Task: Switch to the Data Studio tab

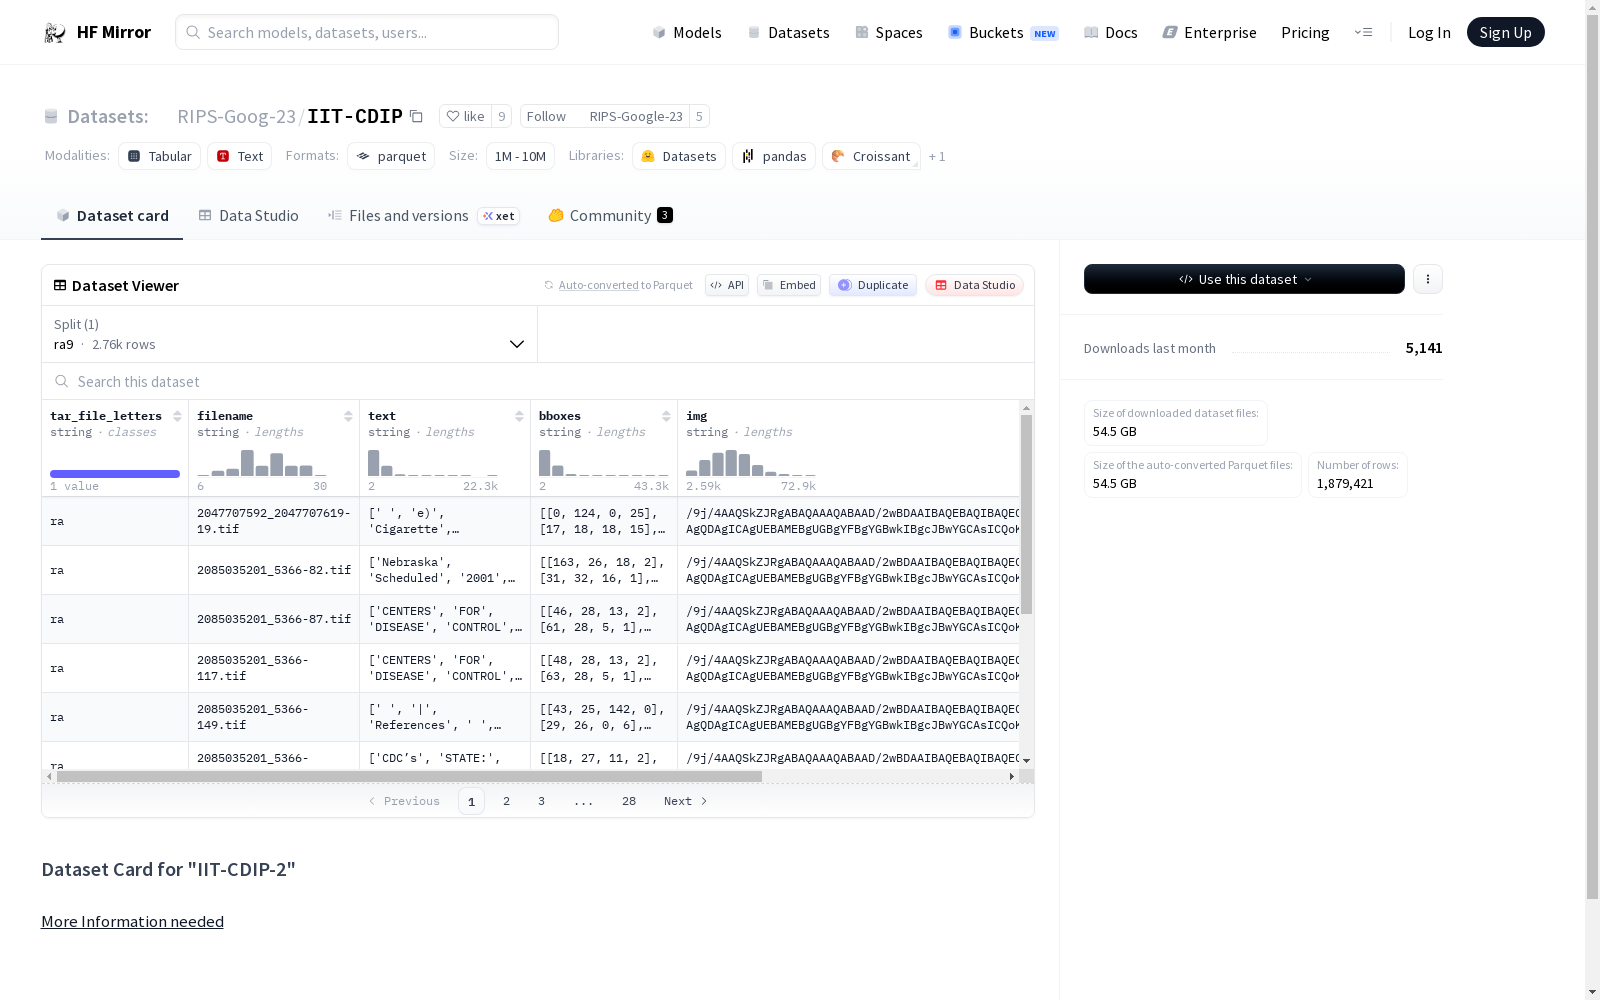Action: (x=249, y=216)
